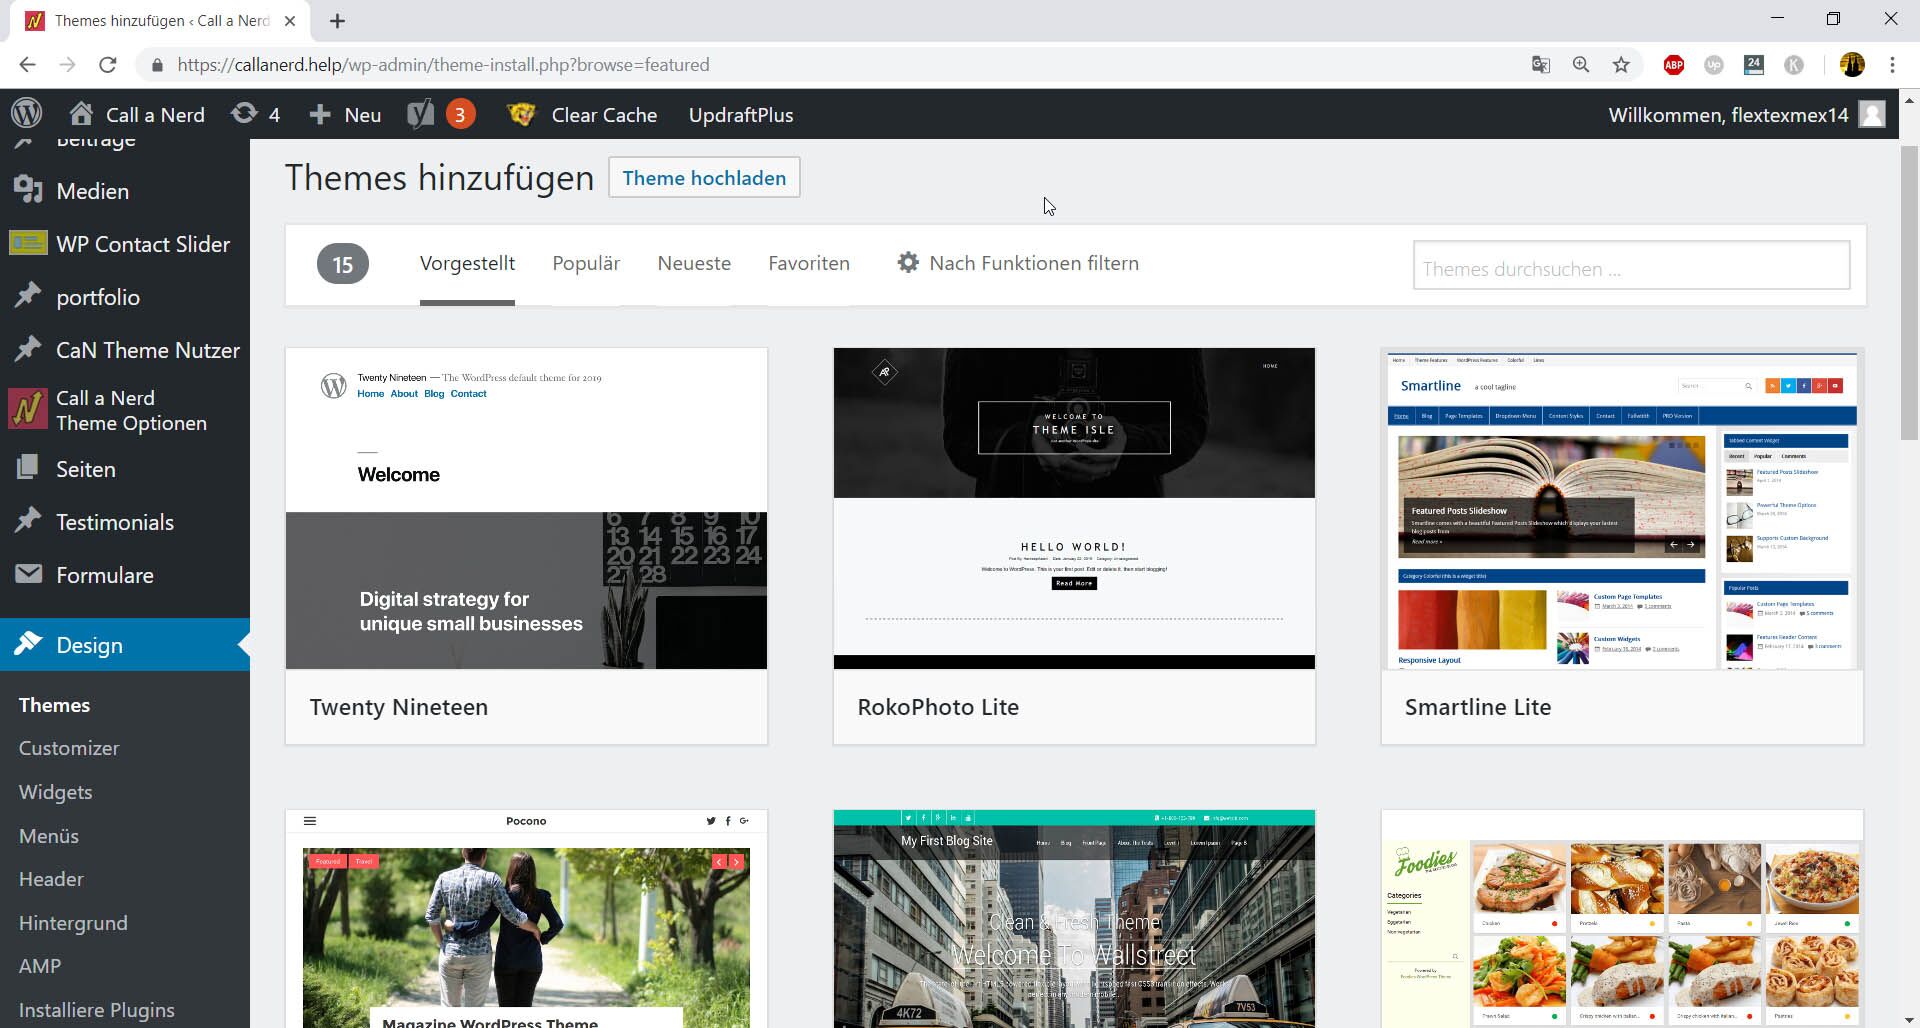
Task: Click the Smartline Lite theme name
Action: point(1478,707)
